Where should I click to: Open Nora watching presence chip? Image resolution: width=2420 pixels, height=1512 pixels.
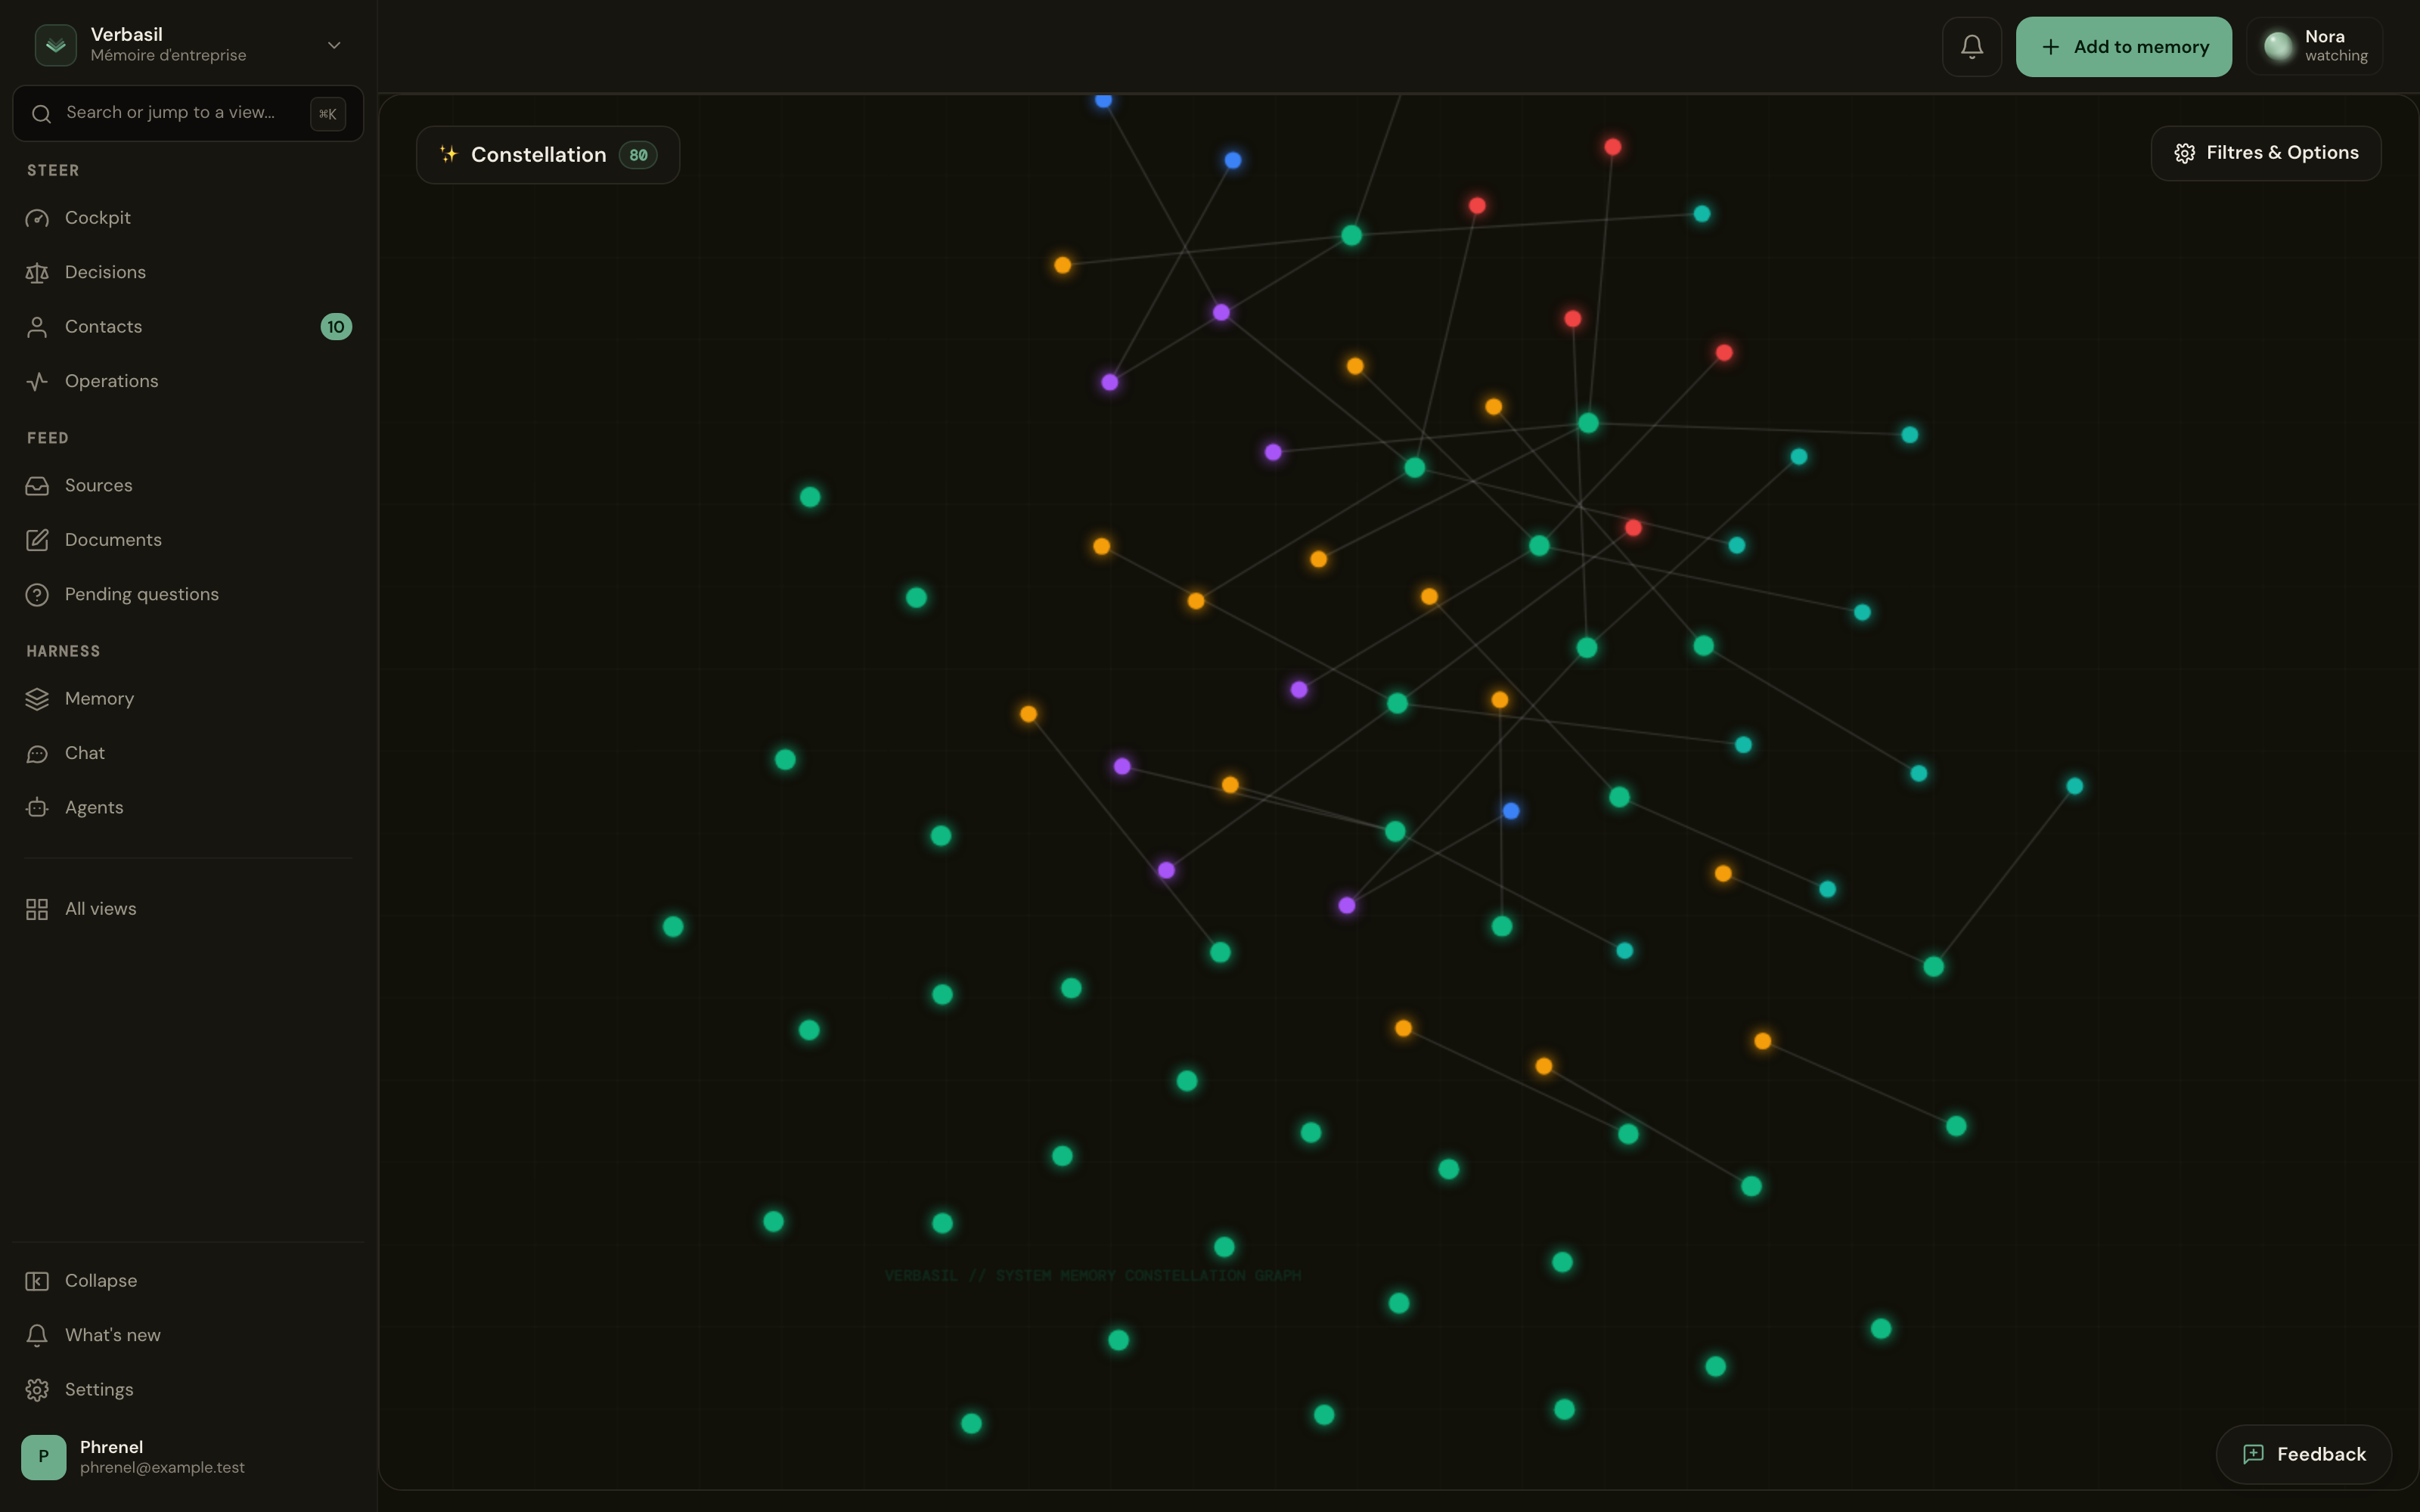click(x=2315, y=46)
